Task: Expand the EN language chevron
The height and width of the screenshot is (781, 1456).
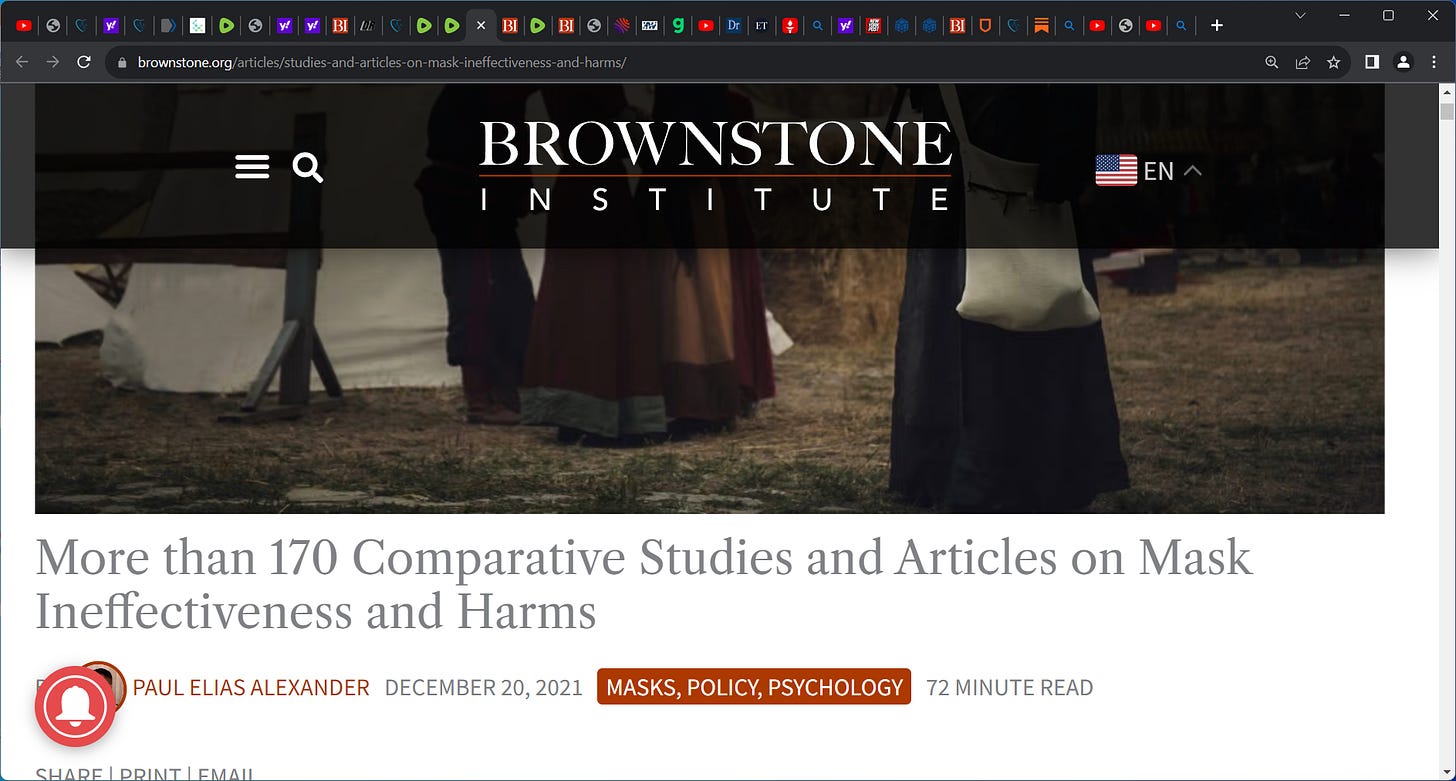Action: click(1192, 170)
